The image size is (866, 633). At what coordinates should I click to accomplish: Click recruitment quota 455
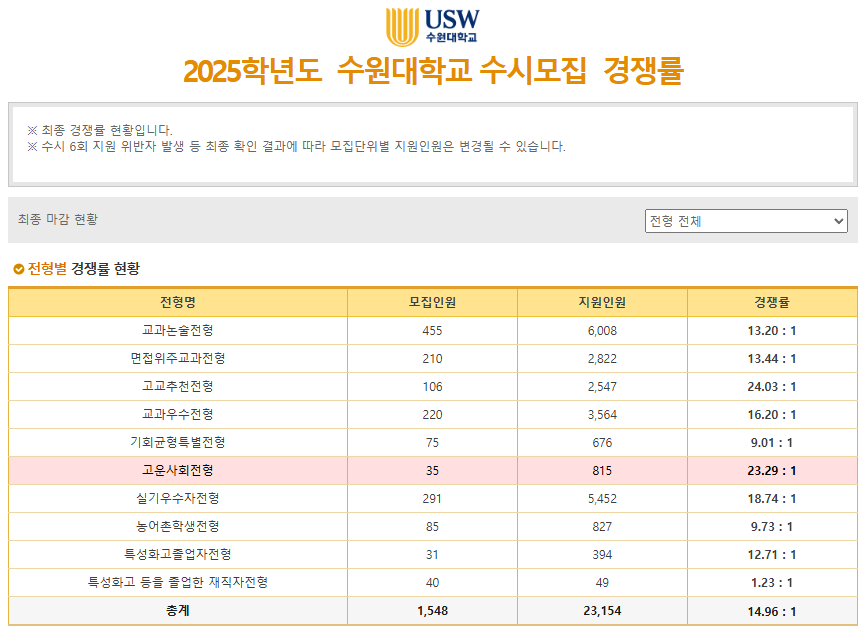(x=432, y=331)
